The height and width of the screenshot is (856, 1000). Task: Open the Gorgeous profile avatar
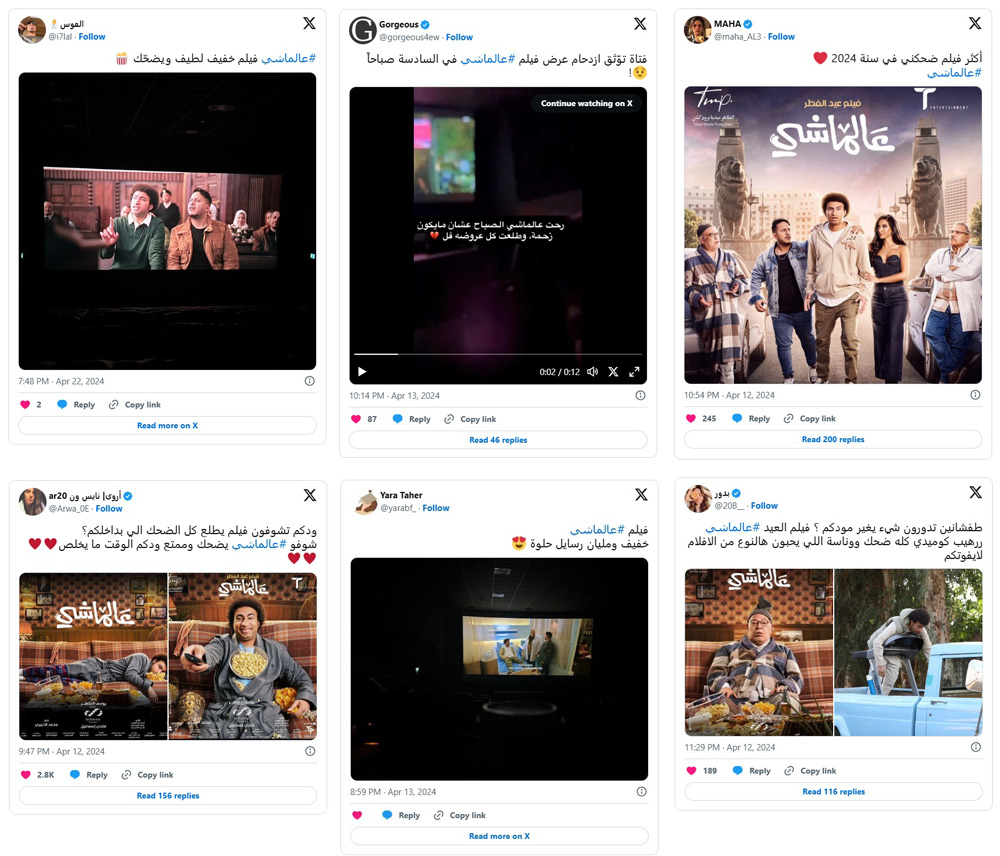(x=362, y=30)
